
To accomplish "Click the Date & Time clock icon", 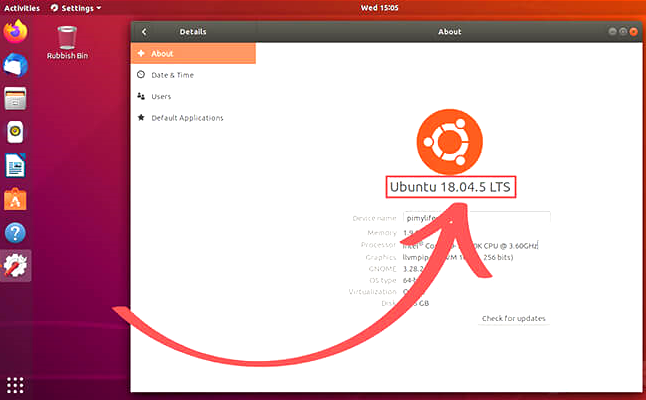I will pos(141,75).
